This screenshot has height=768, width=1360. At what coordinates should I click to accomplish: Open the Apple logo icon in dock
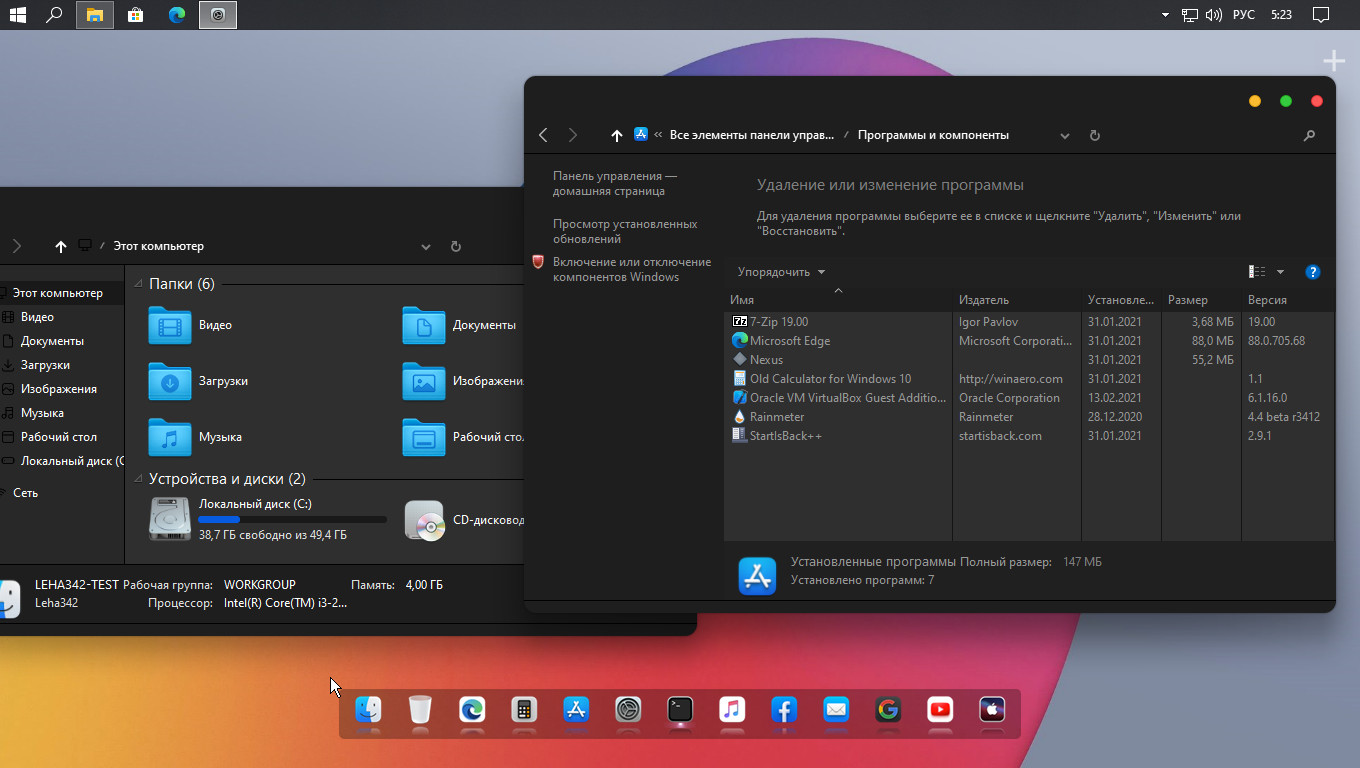(x=992, y=710)
